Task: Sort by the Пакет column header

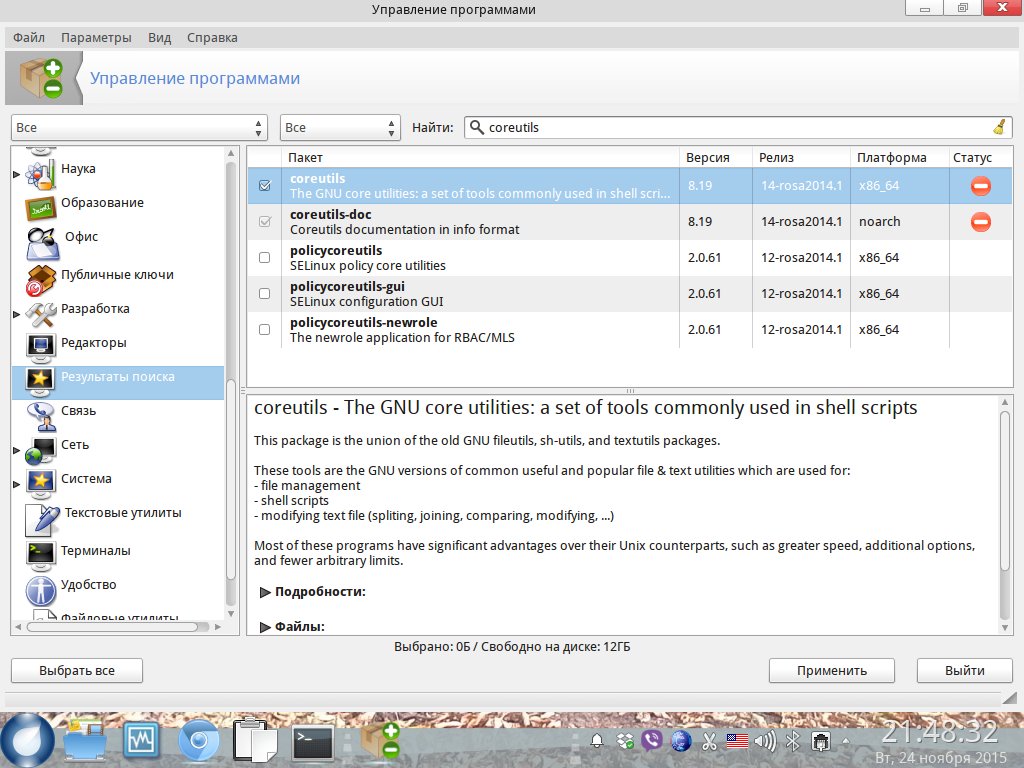Action: point(481,157)
